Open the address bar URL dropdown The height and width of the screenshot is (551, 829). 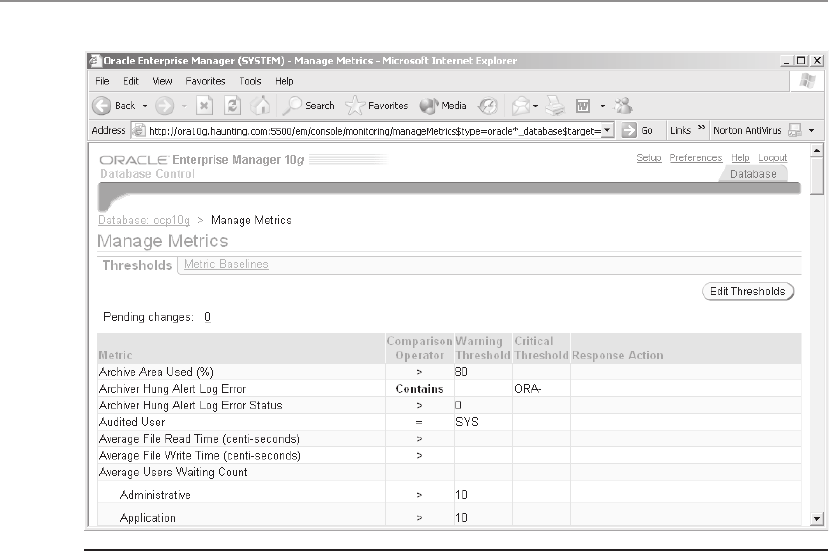pyautogui.click(x=607, y=130)
